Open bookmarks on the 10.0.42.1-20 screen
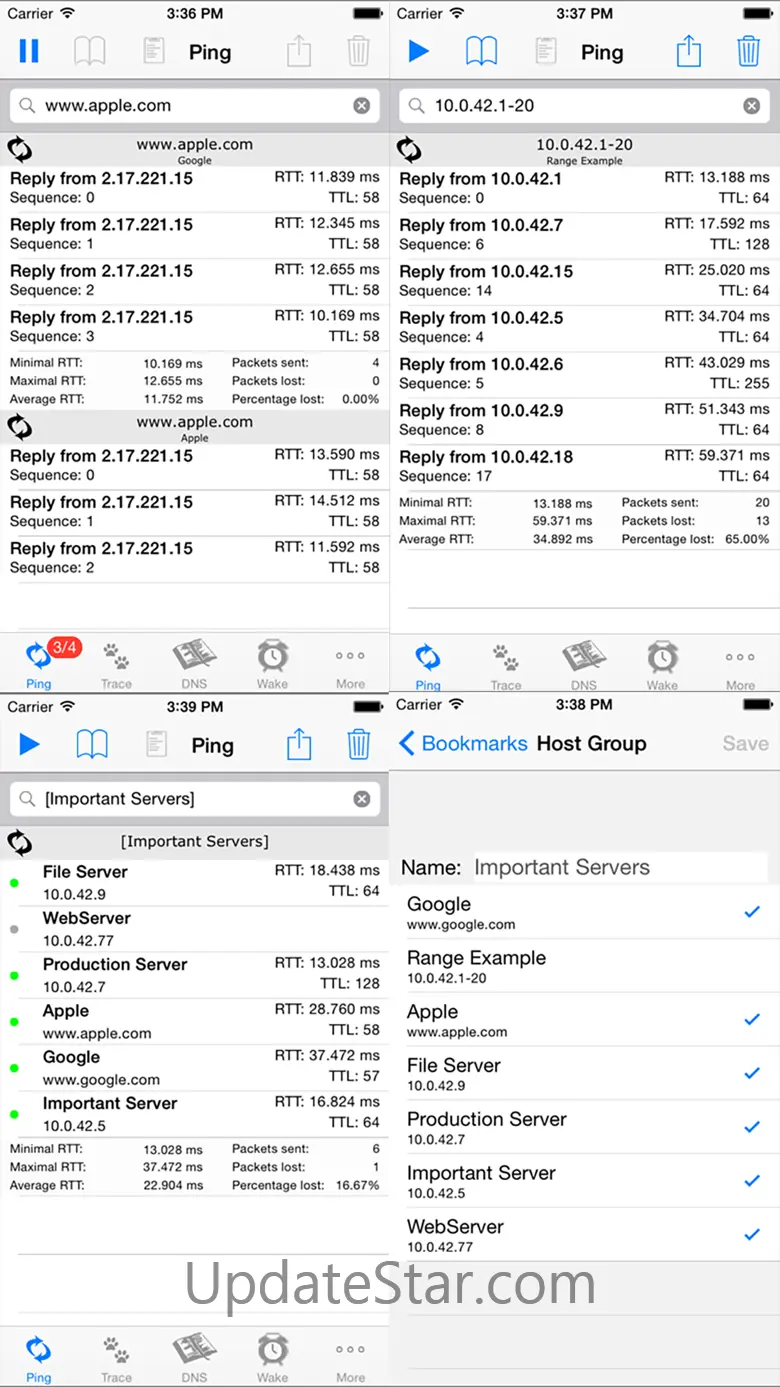 coord(481,51)
